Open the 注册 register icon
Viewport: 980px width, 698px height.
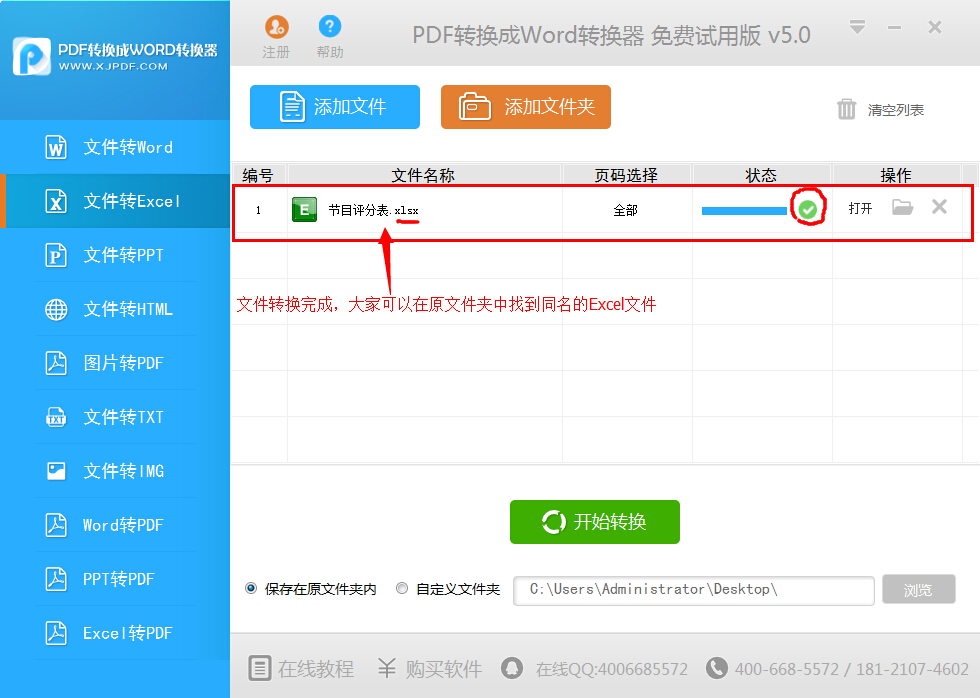click(x=276, y=37)
